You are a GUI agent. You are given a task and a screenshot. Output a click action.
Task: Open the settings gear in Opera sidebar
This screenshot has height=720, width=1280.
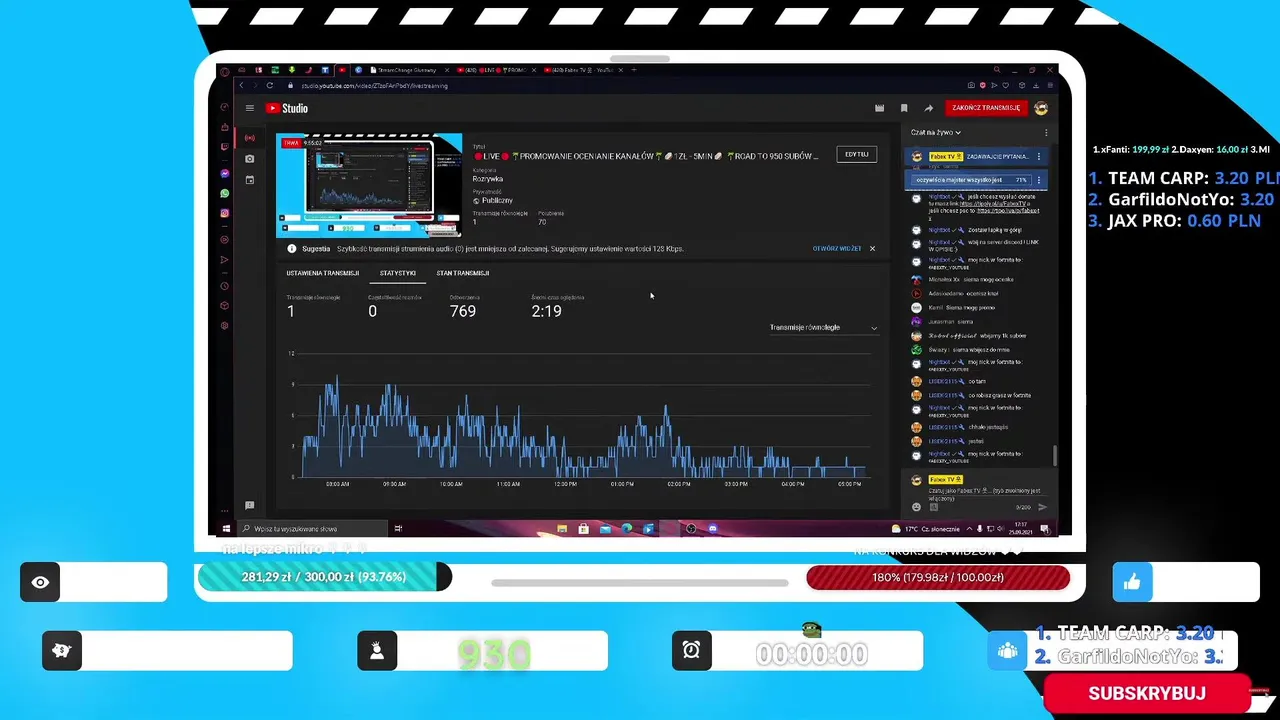[x=225, y=326]
